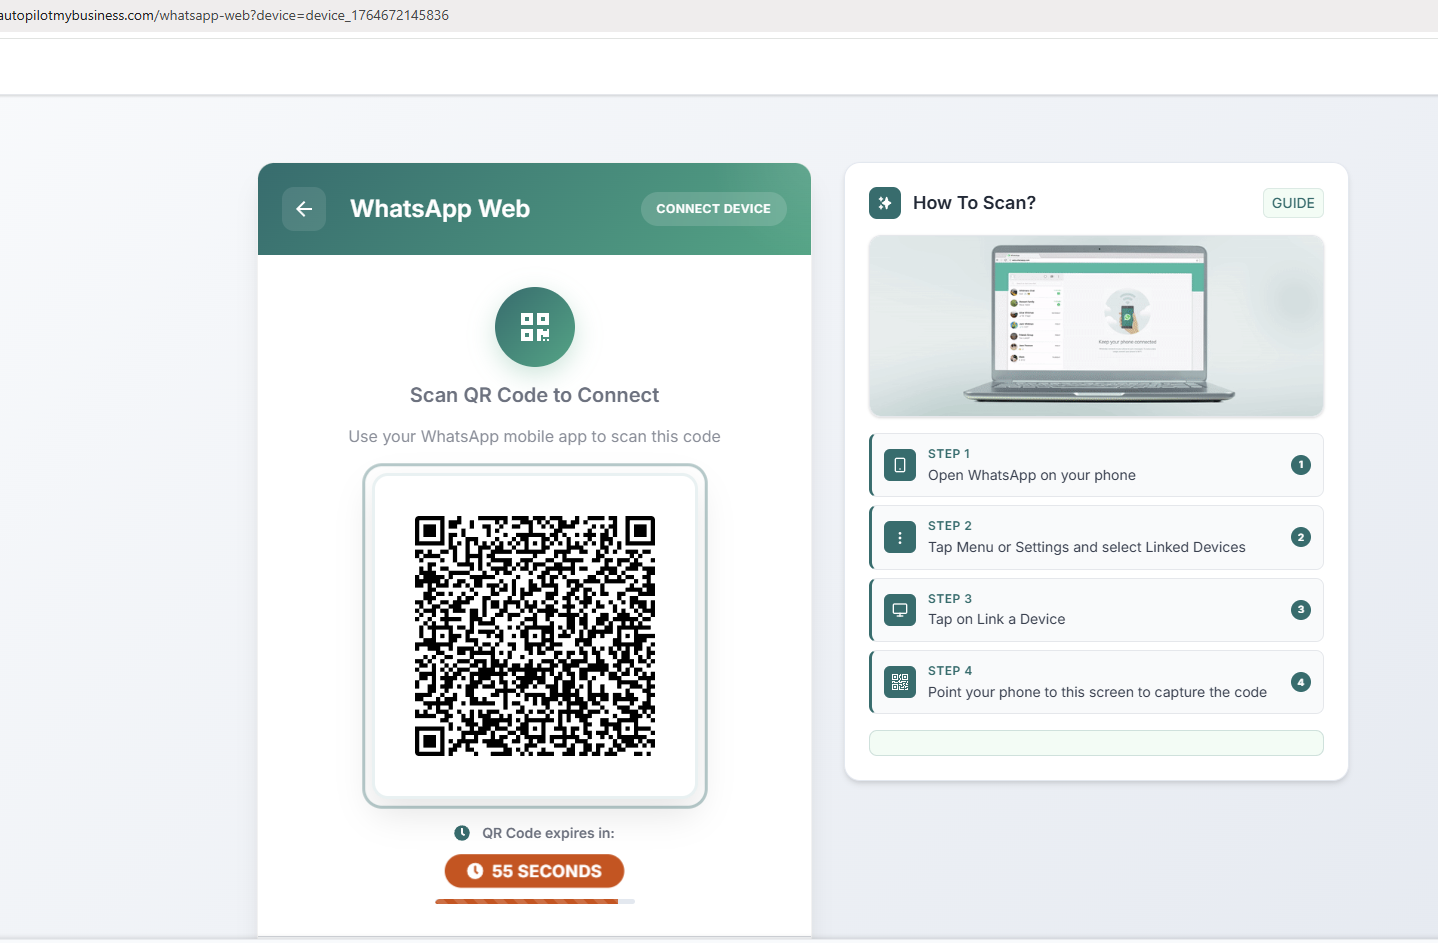Click the Guide badge
This screenshot has width=1438, height=943.
(x=1292, y=203)
